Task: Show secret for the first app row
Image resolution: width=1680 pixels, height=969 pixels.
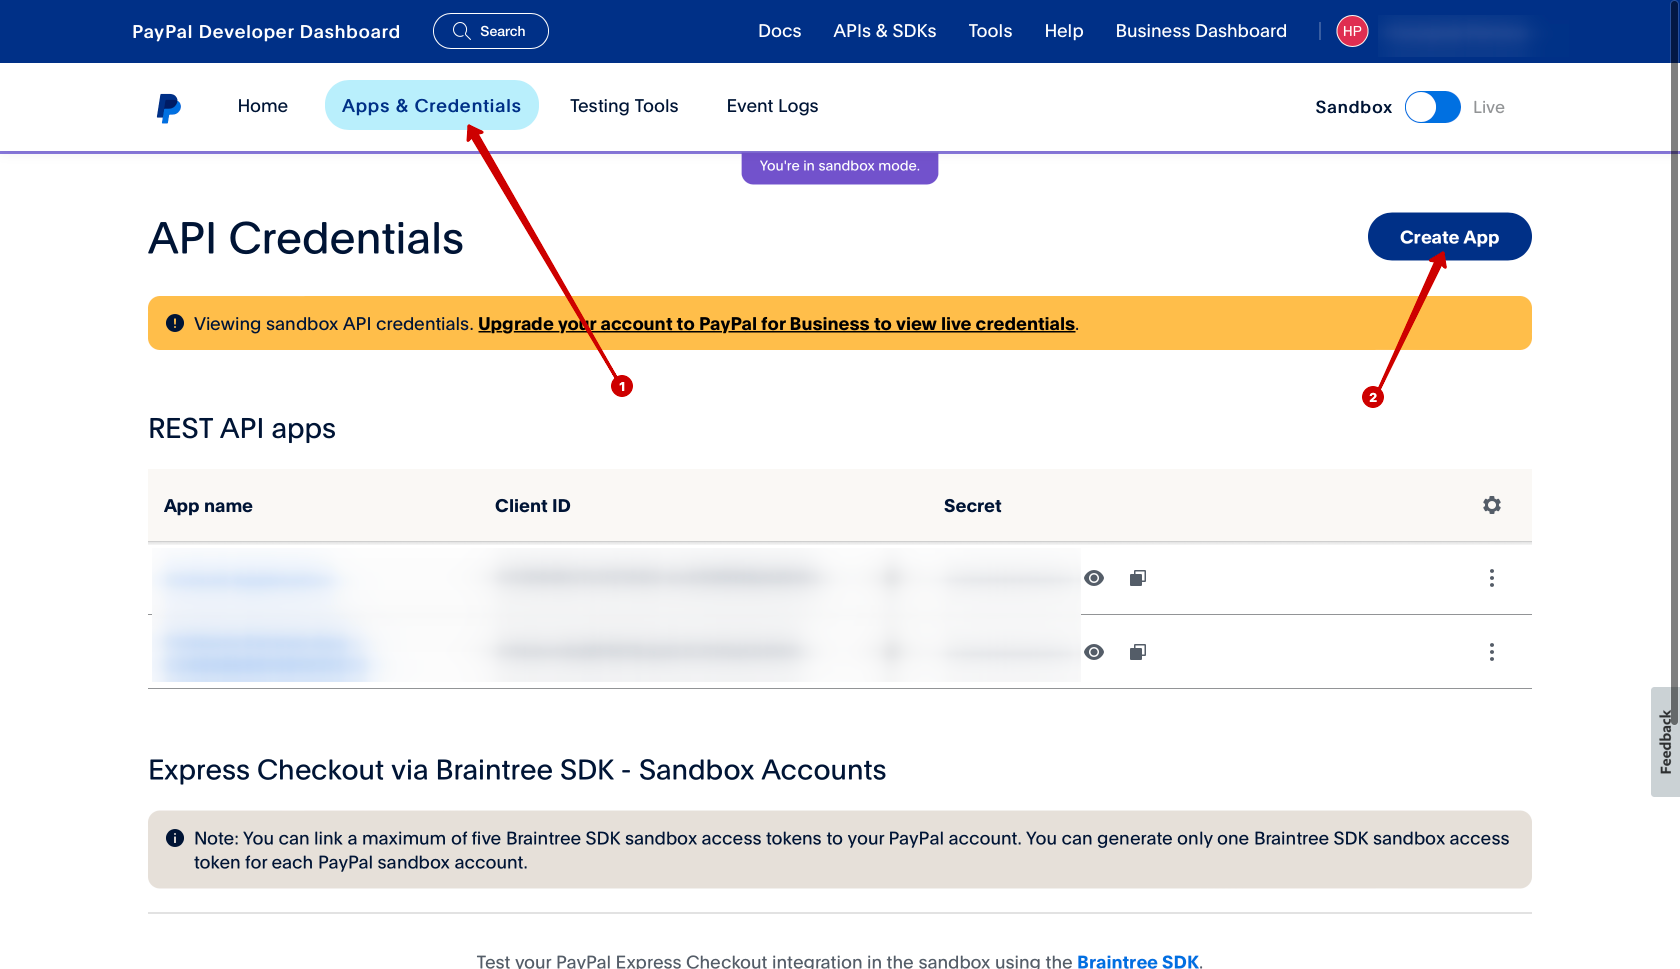Action: pos(1094,578)
